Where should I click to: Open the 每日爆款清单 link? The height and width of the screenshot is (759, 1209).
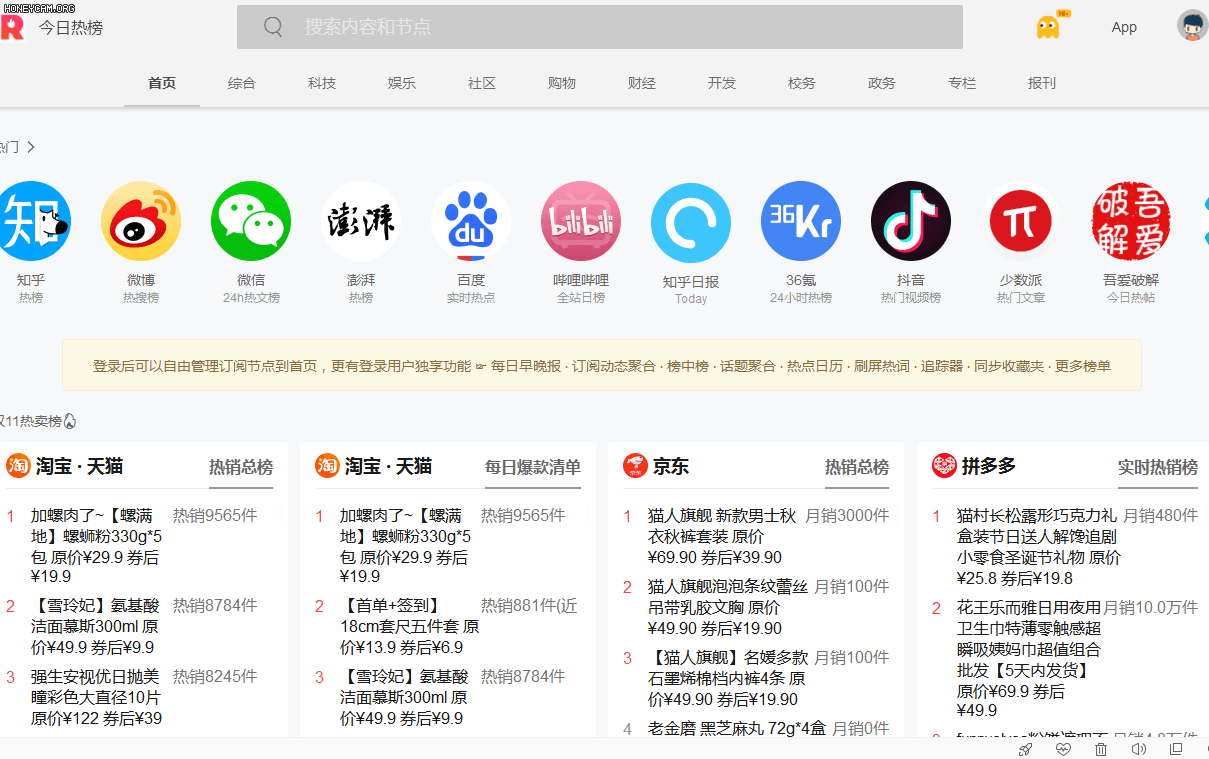tap(533, 467)
